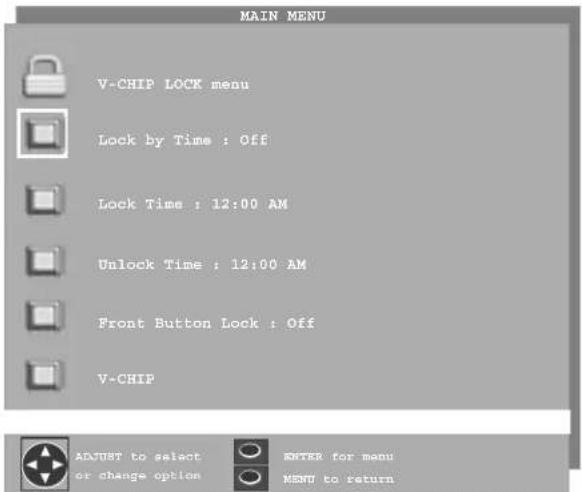Choose Unlock Time : 12:00 AM entry
This screenshot has width=582, height=492.
[202, 265]
